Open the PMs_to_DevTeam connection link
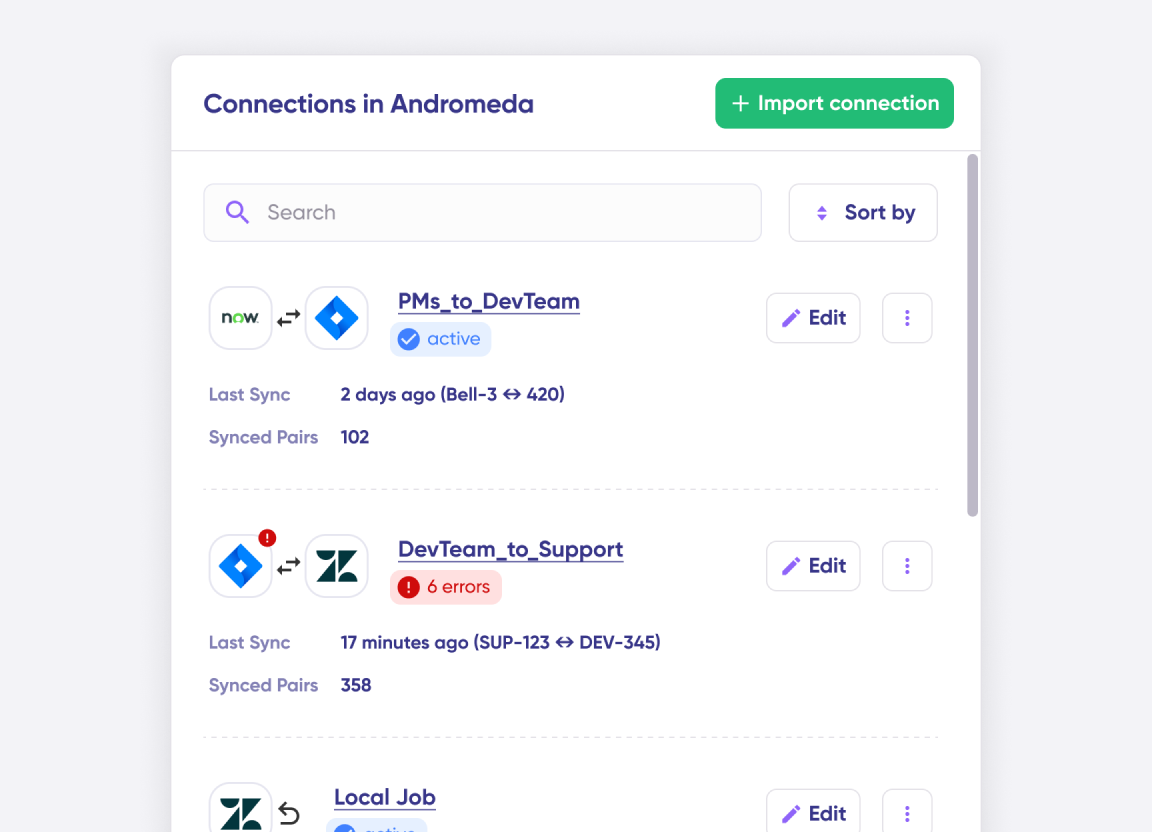This screenshot has width=1152, height=832. (x=488, y=302)
